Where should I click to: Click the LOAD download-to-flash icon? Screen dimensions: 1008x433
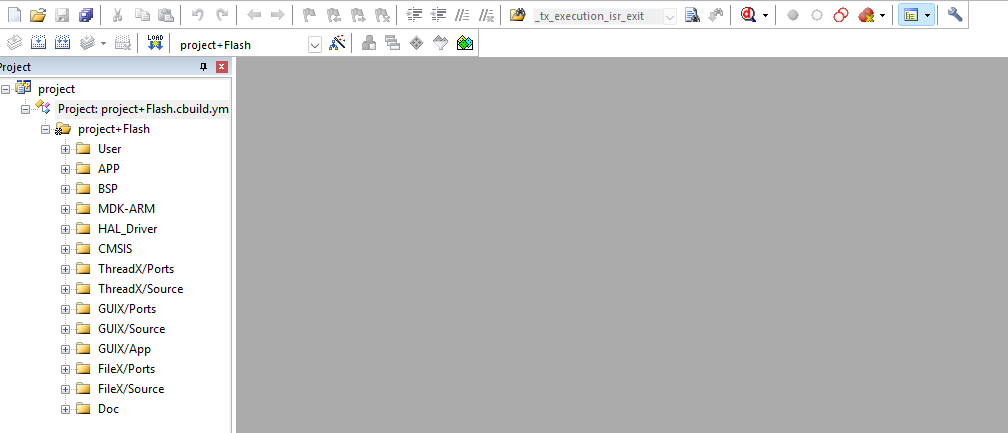tap(155, 44)
